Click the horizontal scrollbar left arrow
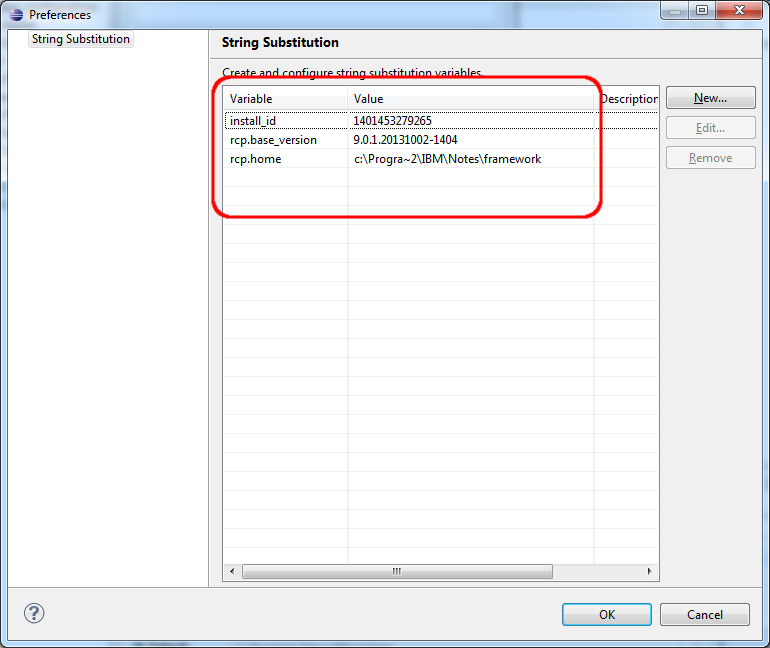This screenshot has width=770, height=648. coord(232,571)
